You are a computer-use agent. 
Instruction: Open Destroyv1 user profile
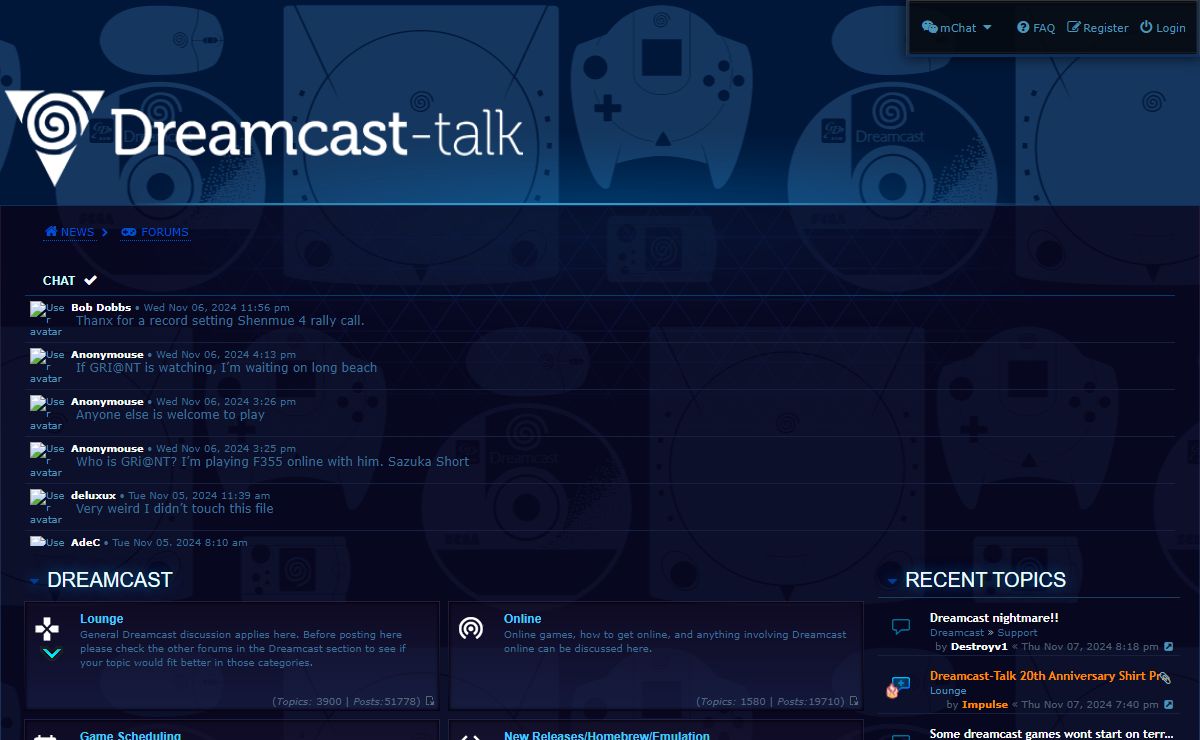point(979,647)
